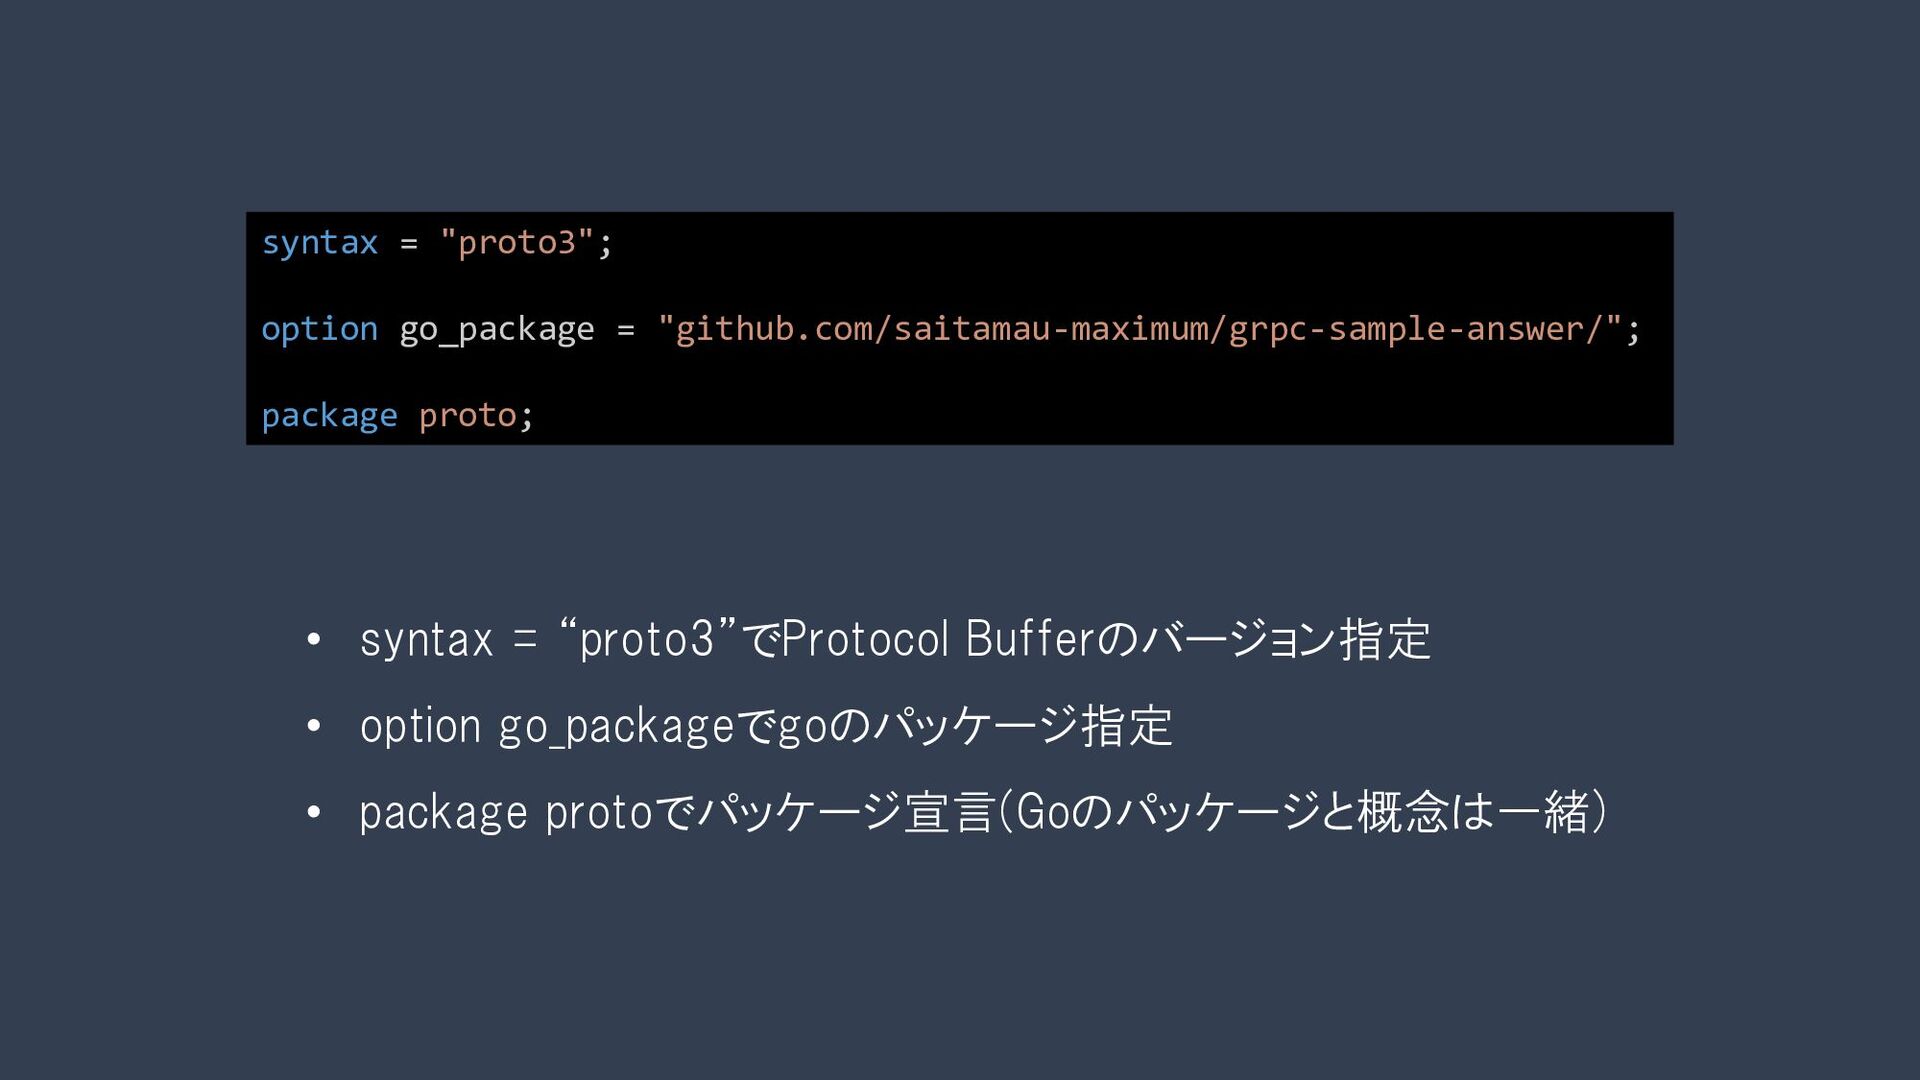The image size is (1920, 1080).
Task: Click the word proto after package
Action: pyautogui.click(x=467, y=416)
